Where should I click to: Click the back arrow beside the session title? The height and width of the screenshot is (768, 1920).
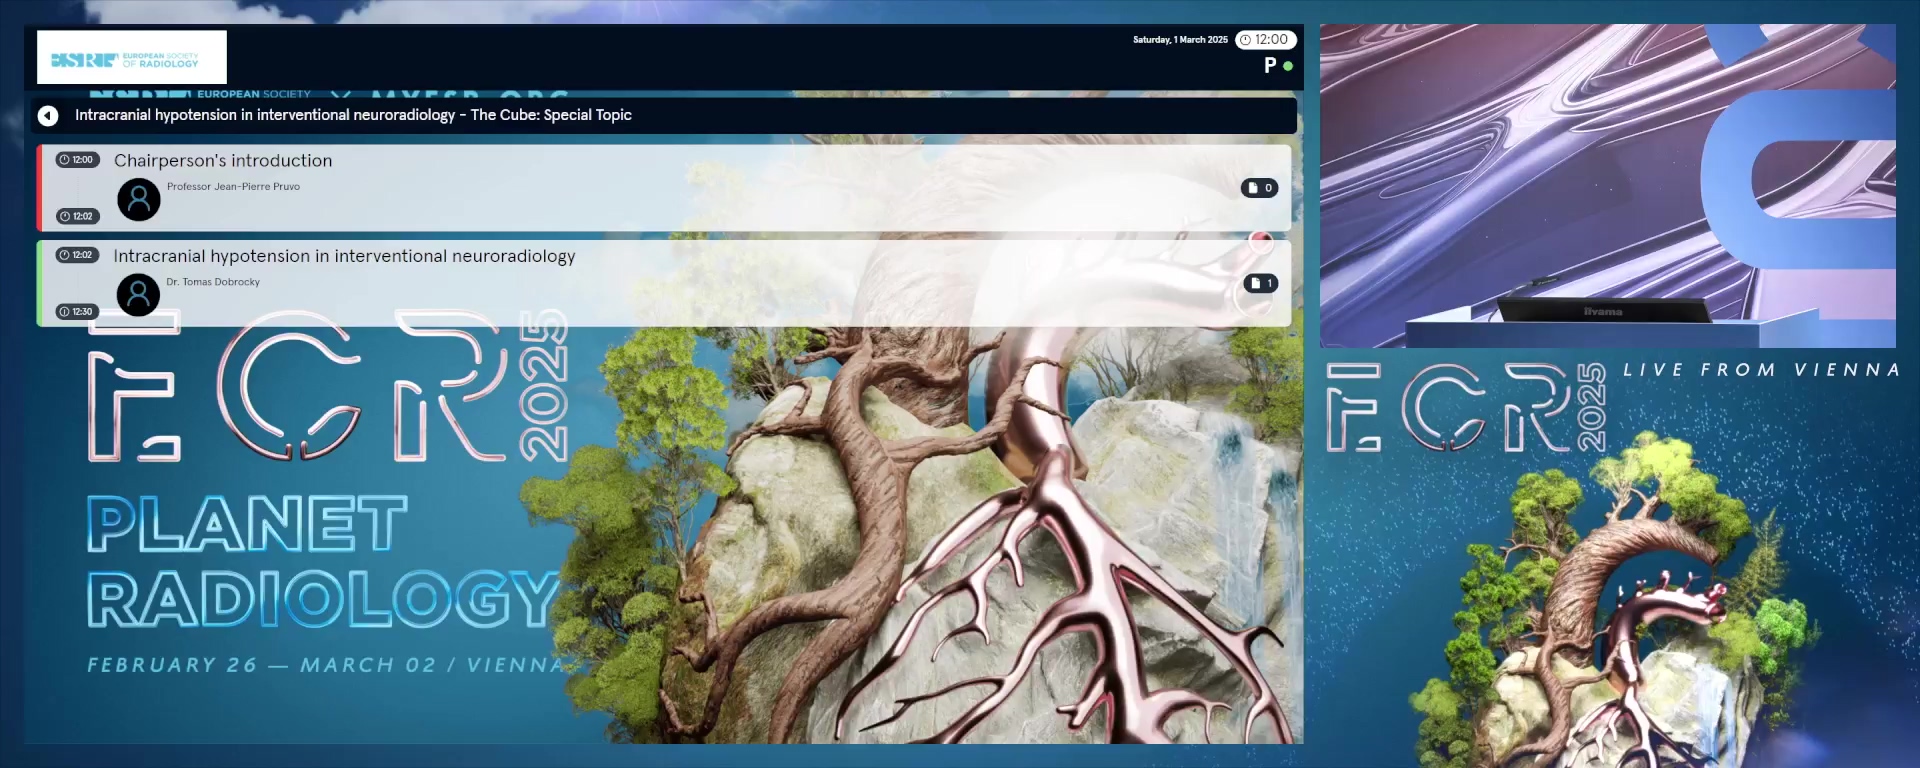point(48,116)
